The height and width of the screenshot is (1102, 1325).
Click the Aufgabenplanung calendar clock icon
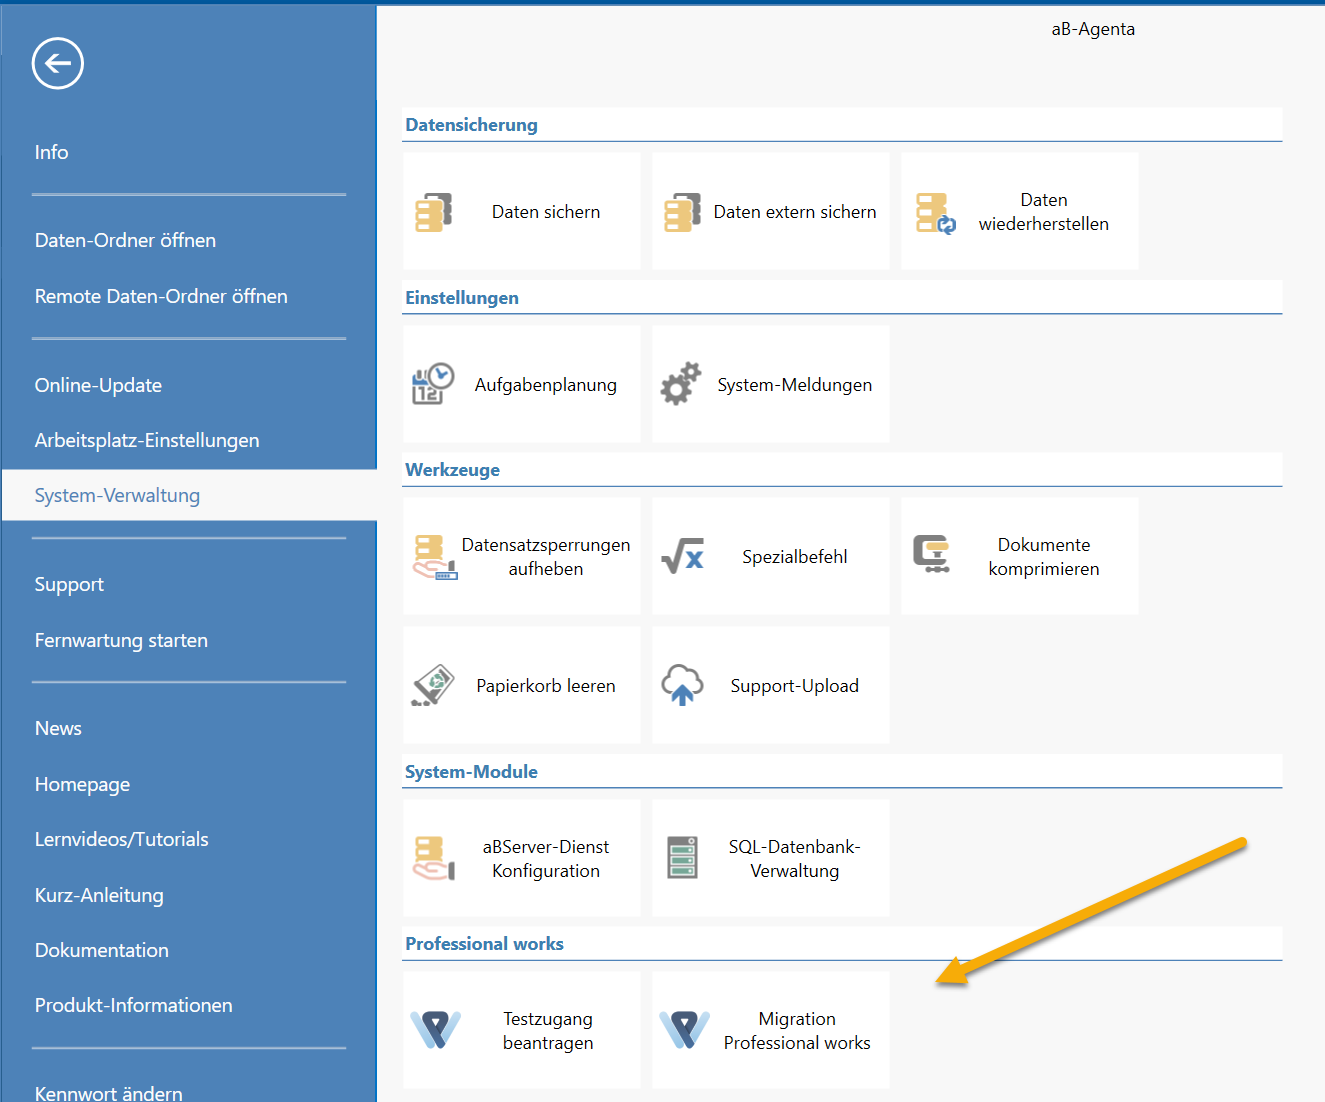coord(433,385)
